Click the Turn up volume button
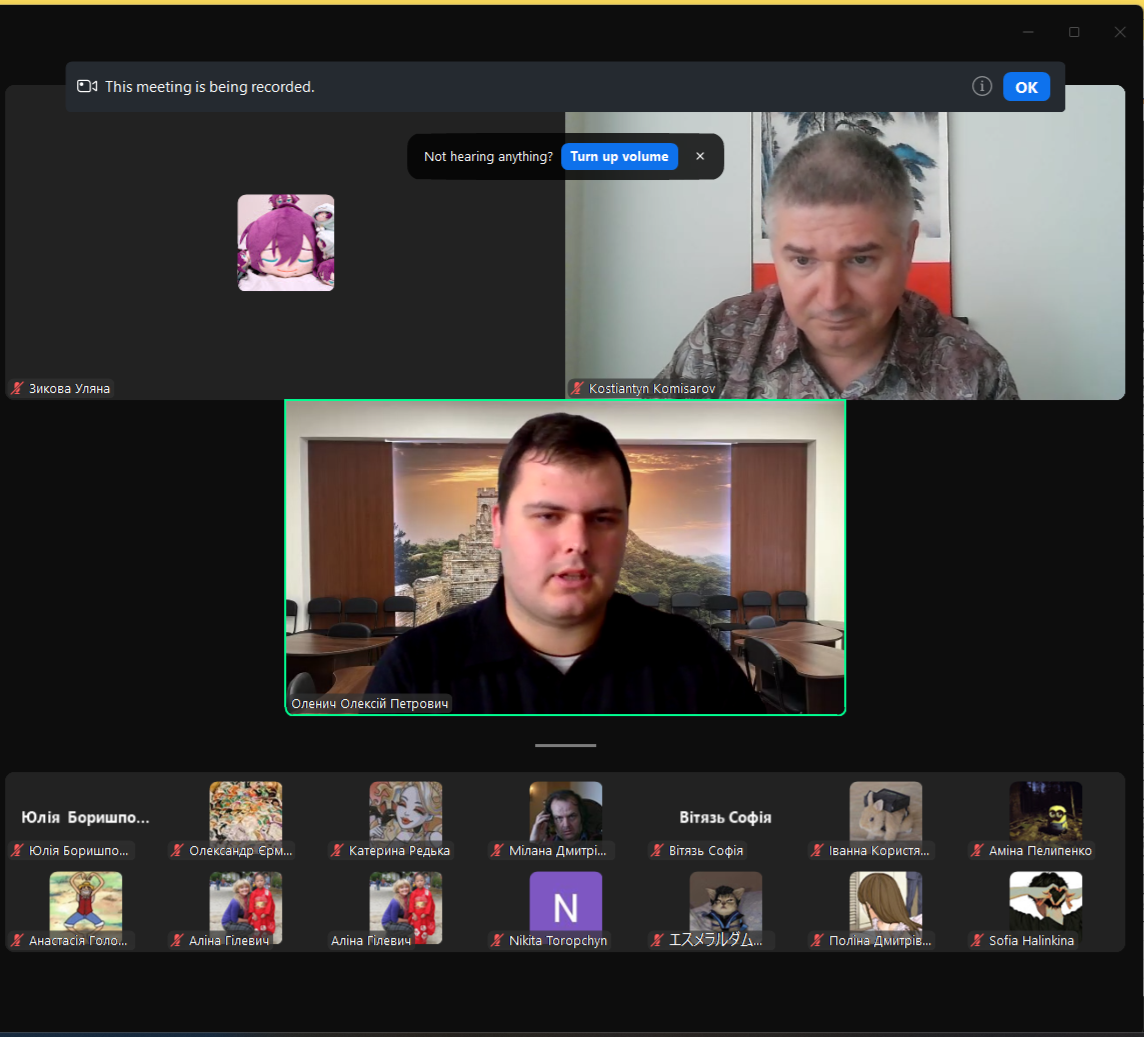 pos(619,156)
